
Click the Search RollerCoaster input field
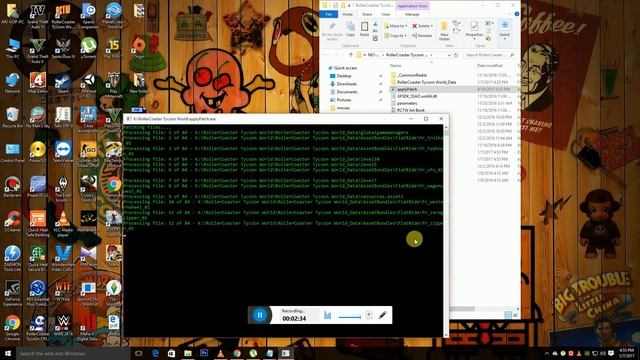(488, 55)
